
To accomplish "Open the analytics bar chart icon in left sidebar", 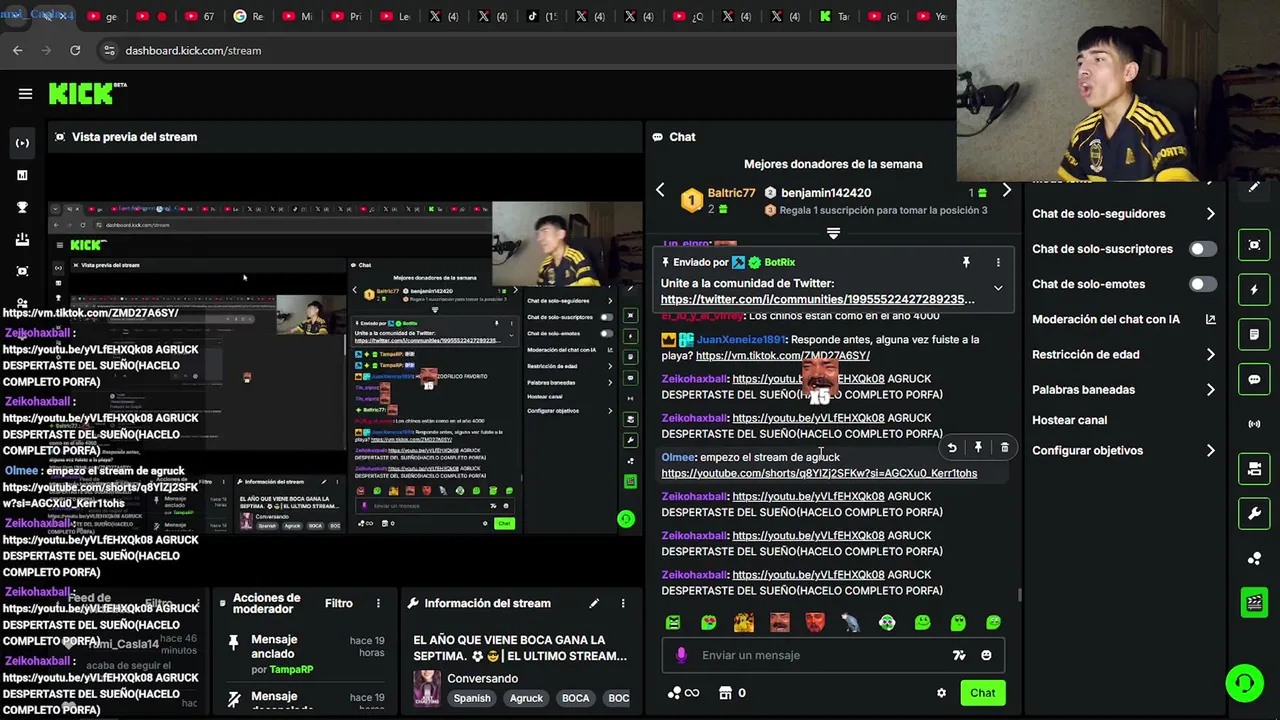I will [22, 175].
